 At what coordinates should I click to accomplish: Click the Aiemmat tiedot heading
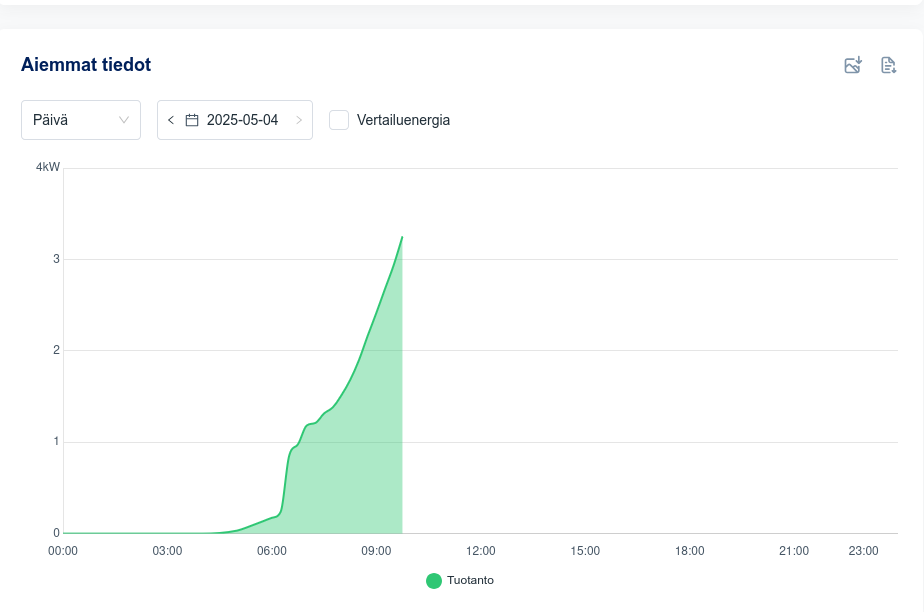(86, 65)
